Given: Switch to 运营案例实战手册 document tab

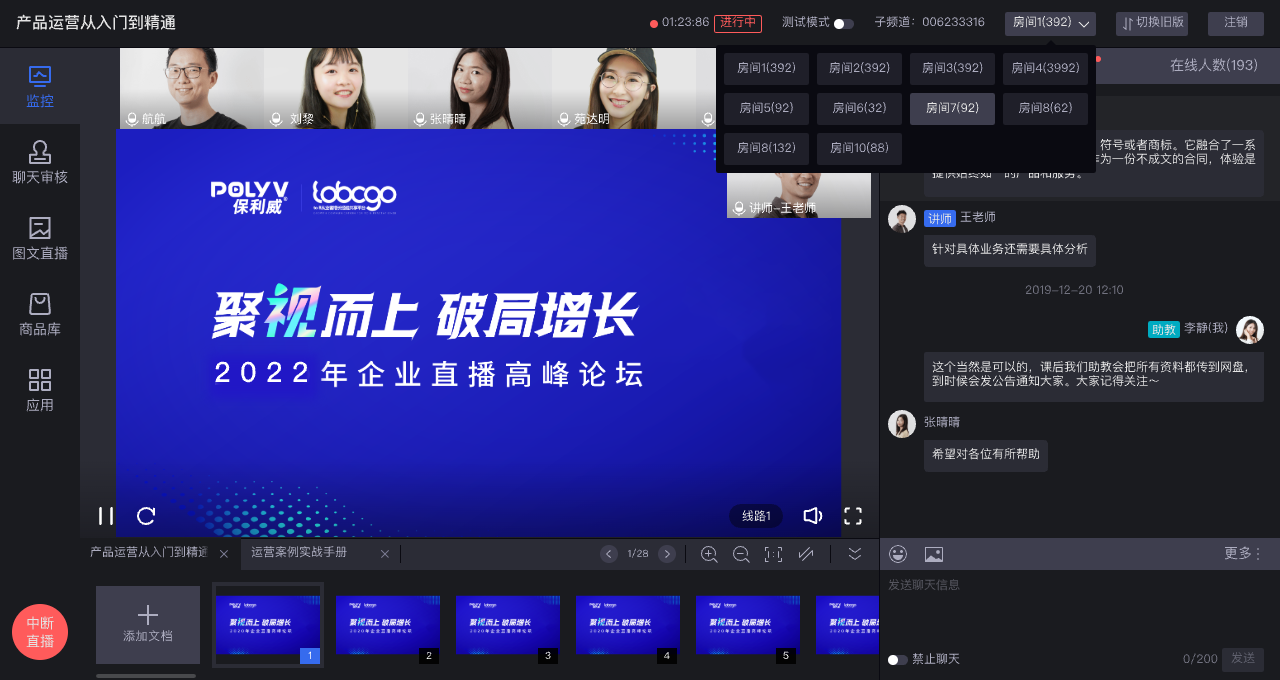Looking at the screenshot, I should pyautogui.click(x=299, y=553).
